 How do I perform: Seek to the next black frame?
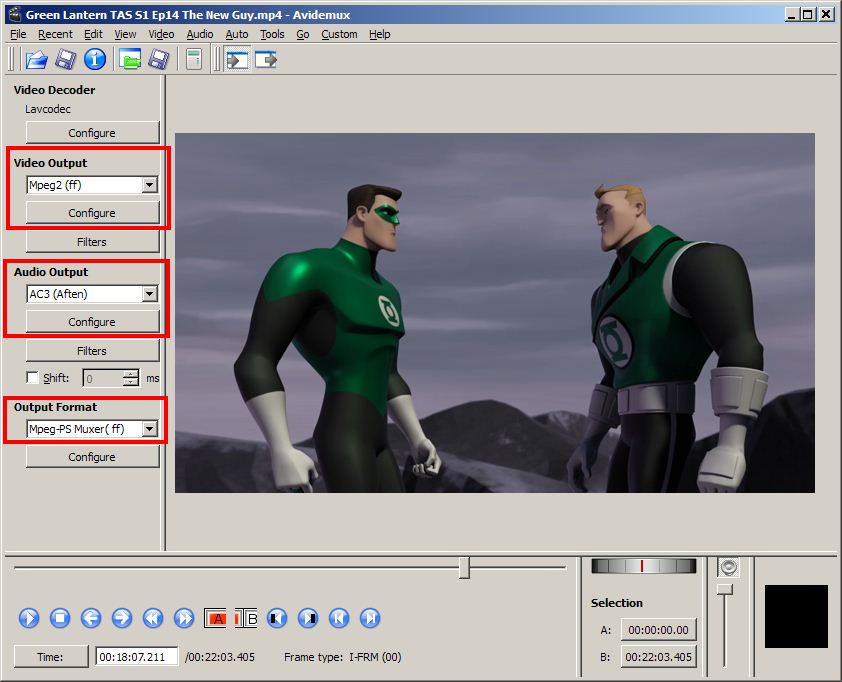tap(308, 618)
